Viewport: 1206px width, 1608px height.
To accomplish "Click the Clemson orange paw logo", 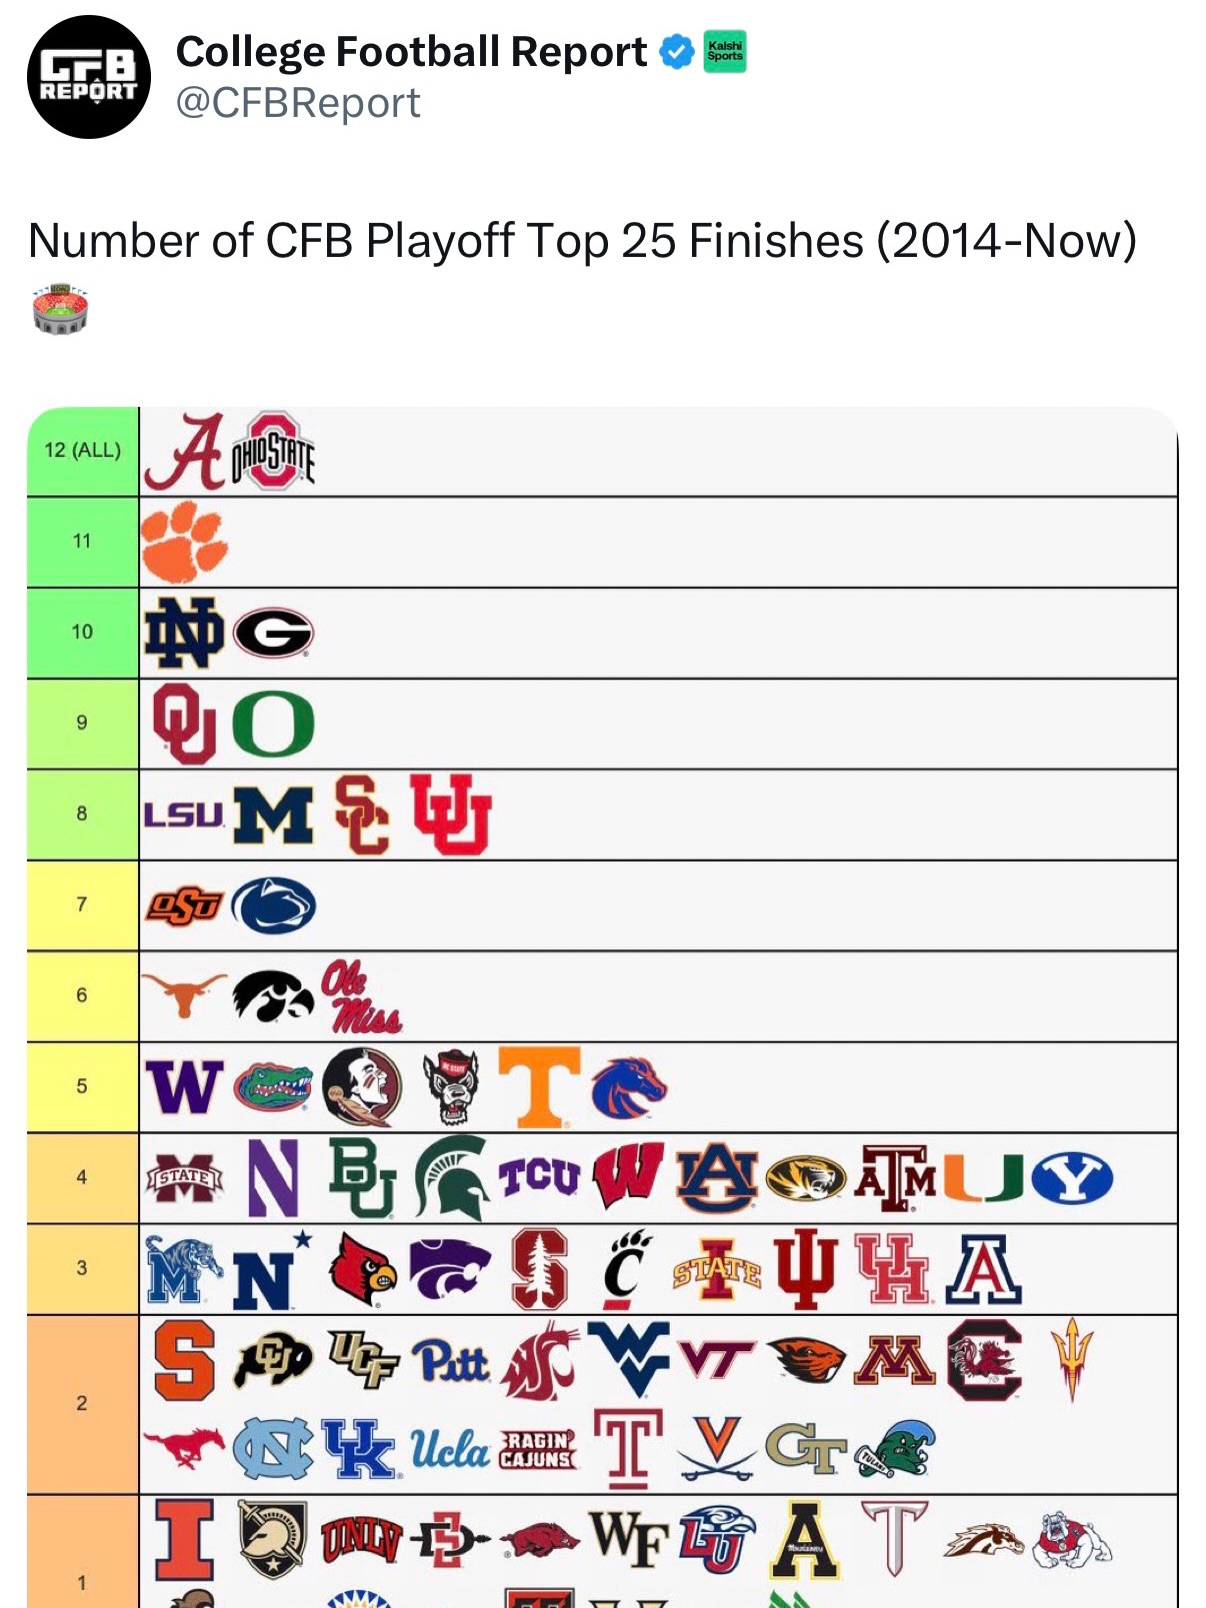I will pos(184,542).
